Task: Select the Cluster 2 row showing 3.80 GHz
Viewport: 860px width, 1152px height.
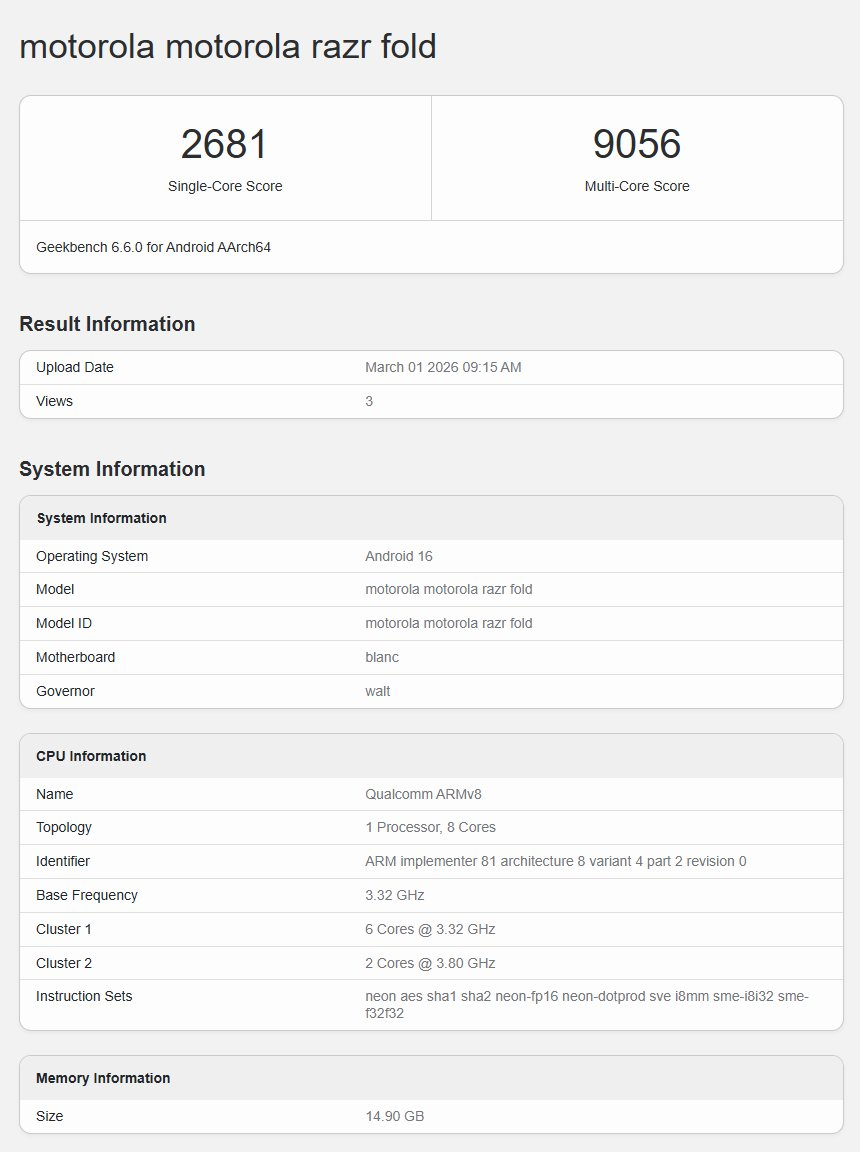Action: [x=430, y=962]
